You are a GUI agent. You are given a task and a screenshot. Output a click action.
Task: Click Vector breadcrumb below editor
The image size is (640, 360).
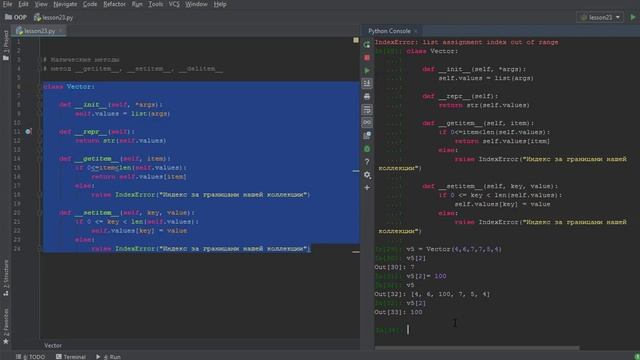[x=53, y=345]
